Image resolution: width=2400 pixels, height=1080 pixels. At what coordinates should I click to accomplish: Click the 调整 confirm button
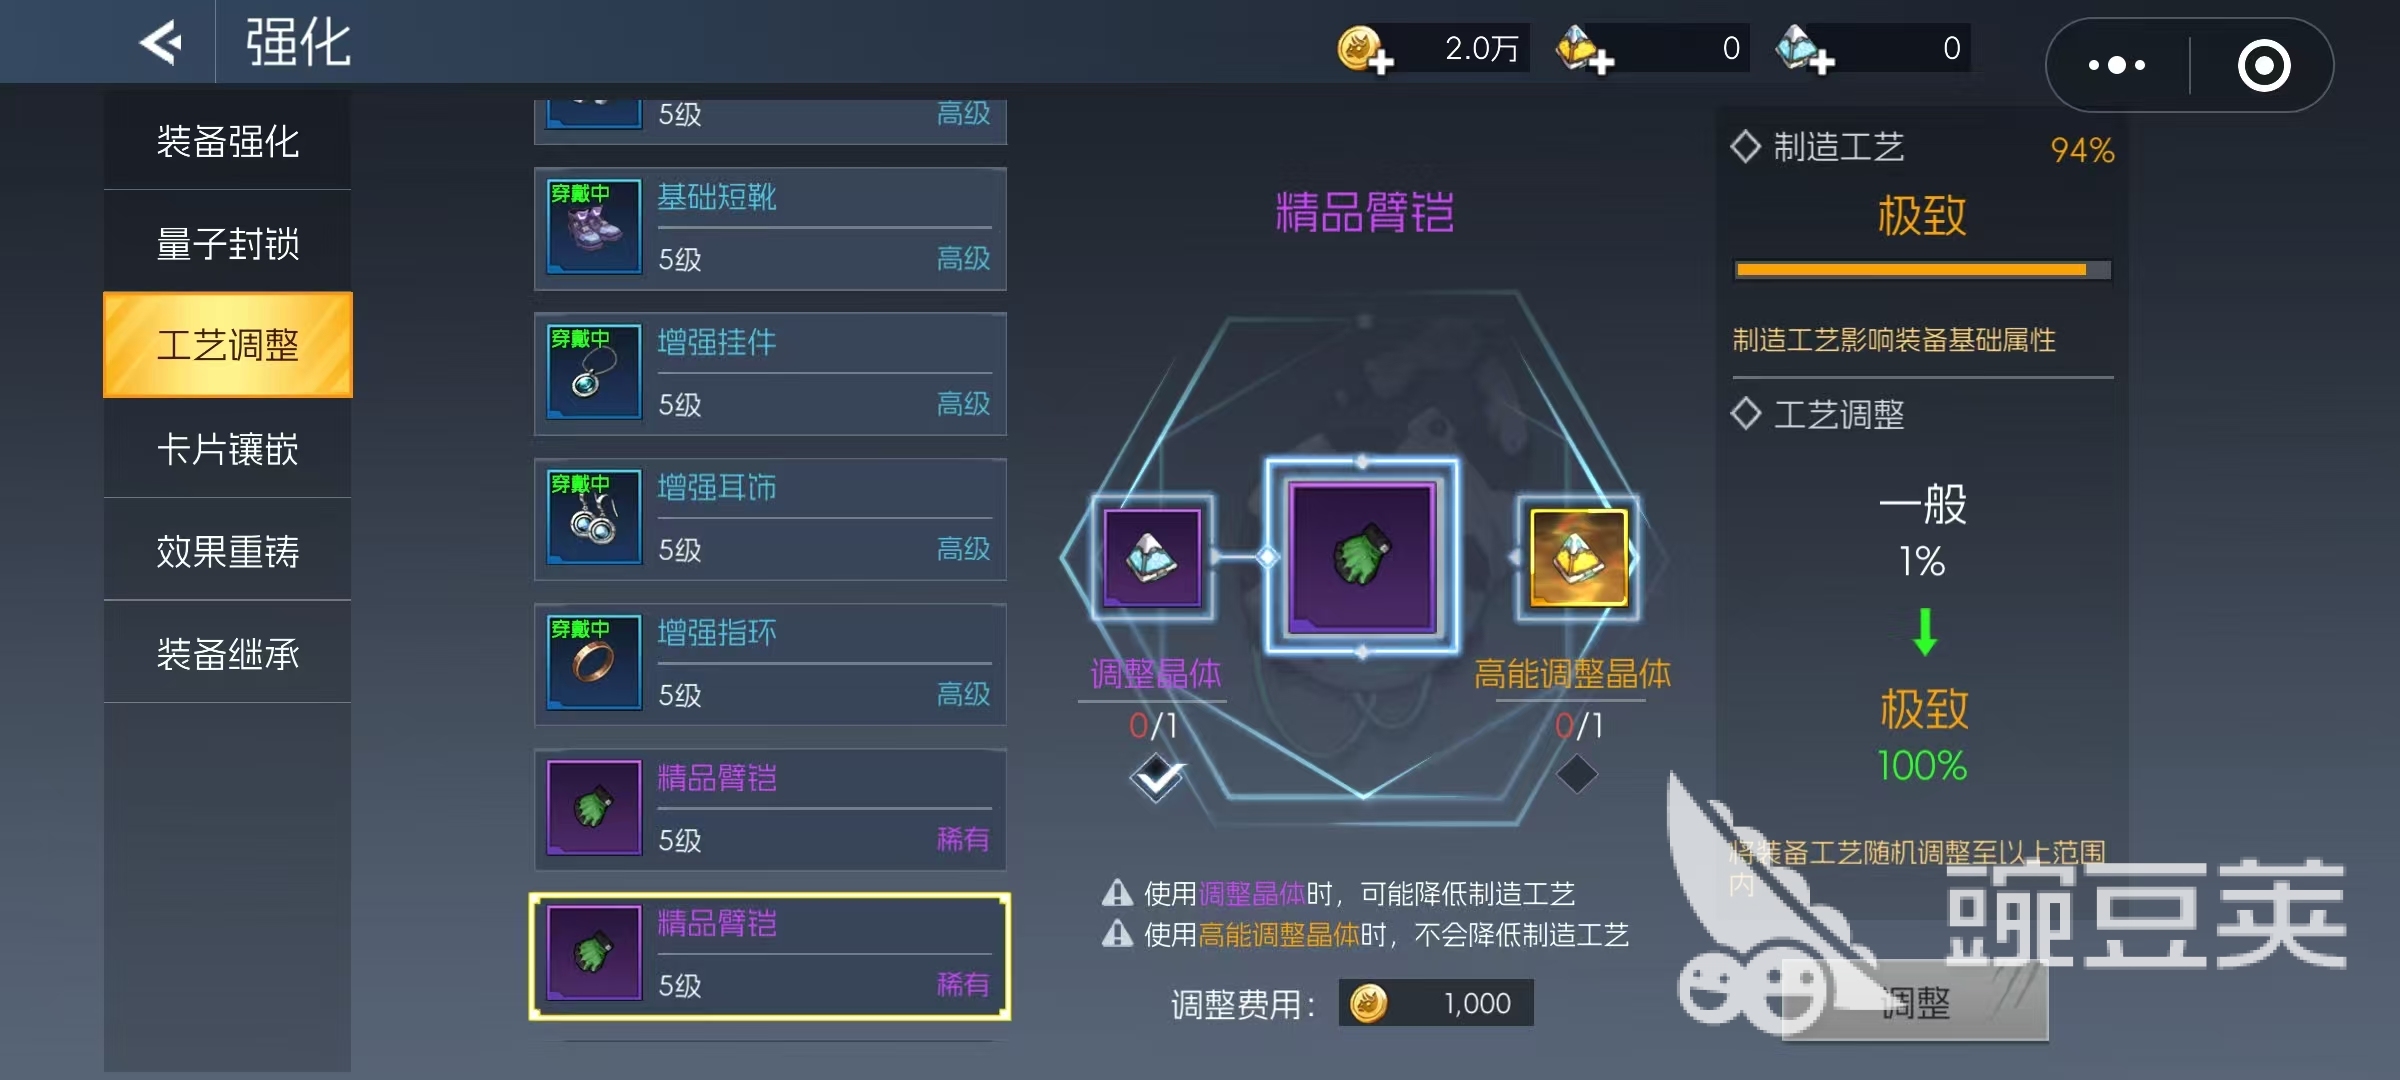pos(1915,1002)
